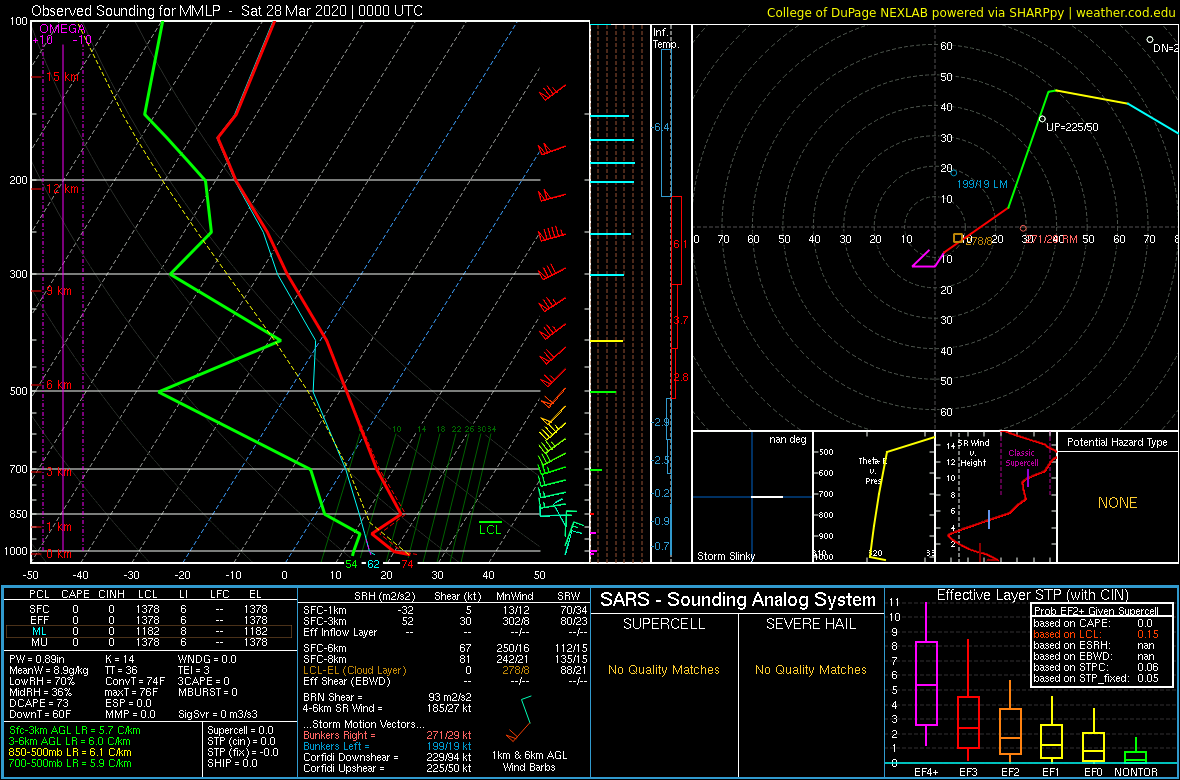Select the EFF parcel row

click(149, 619)
